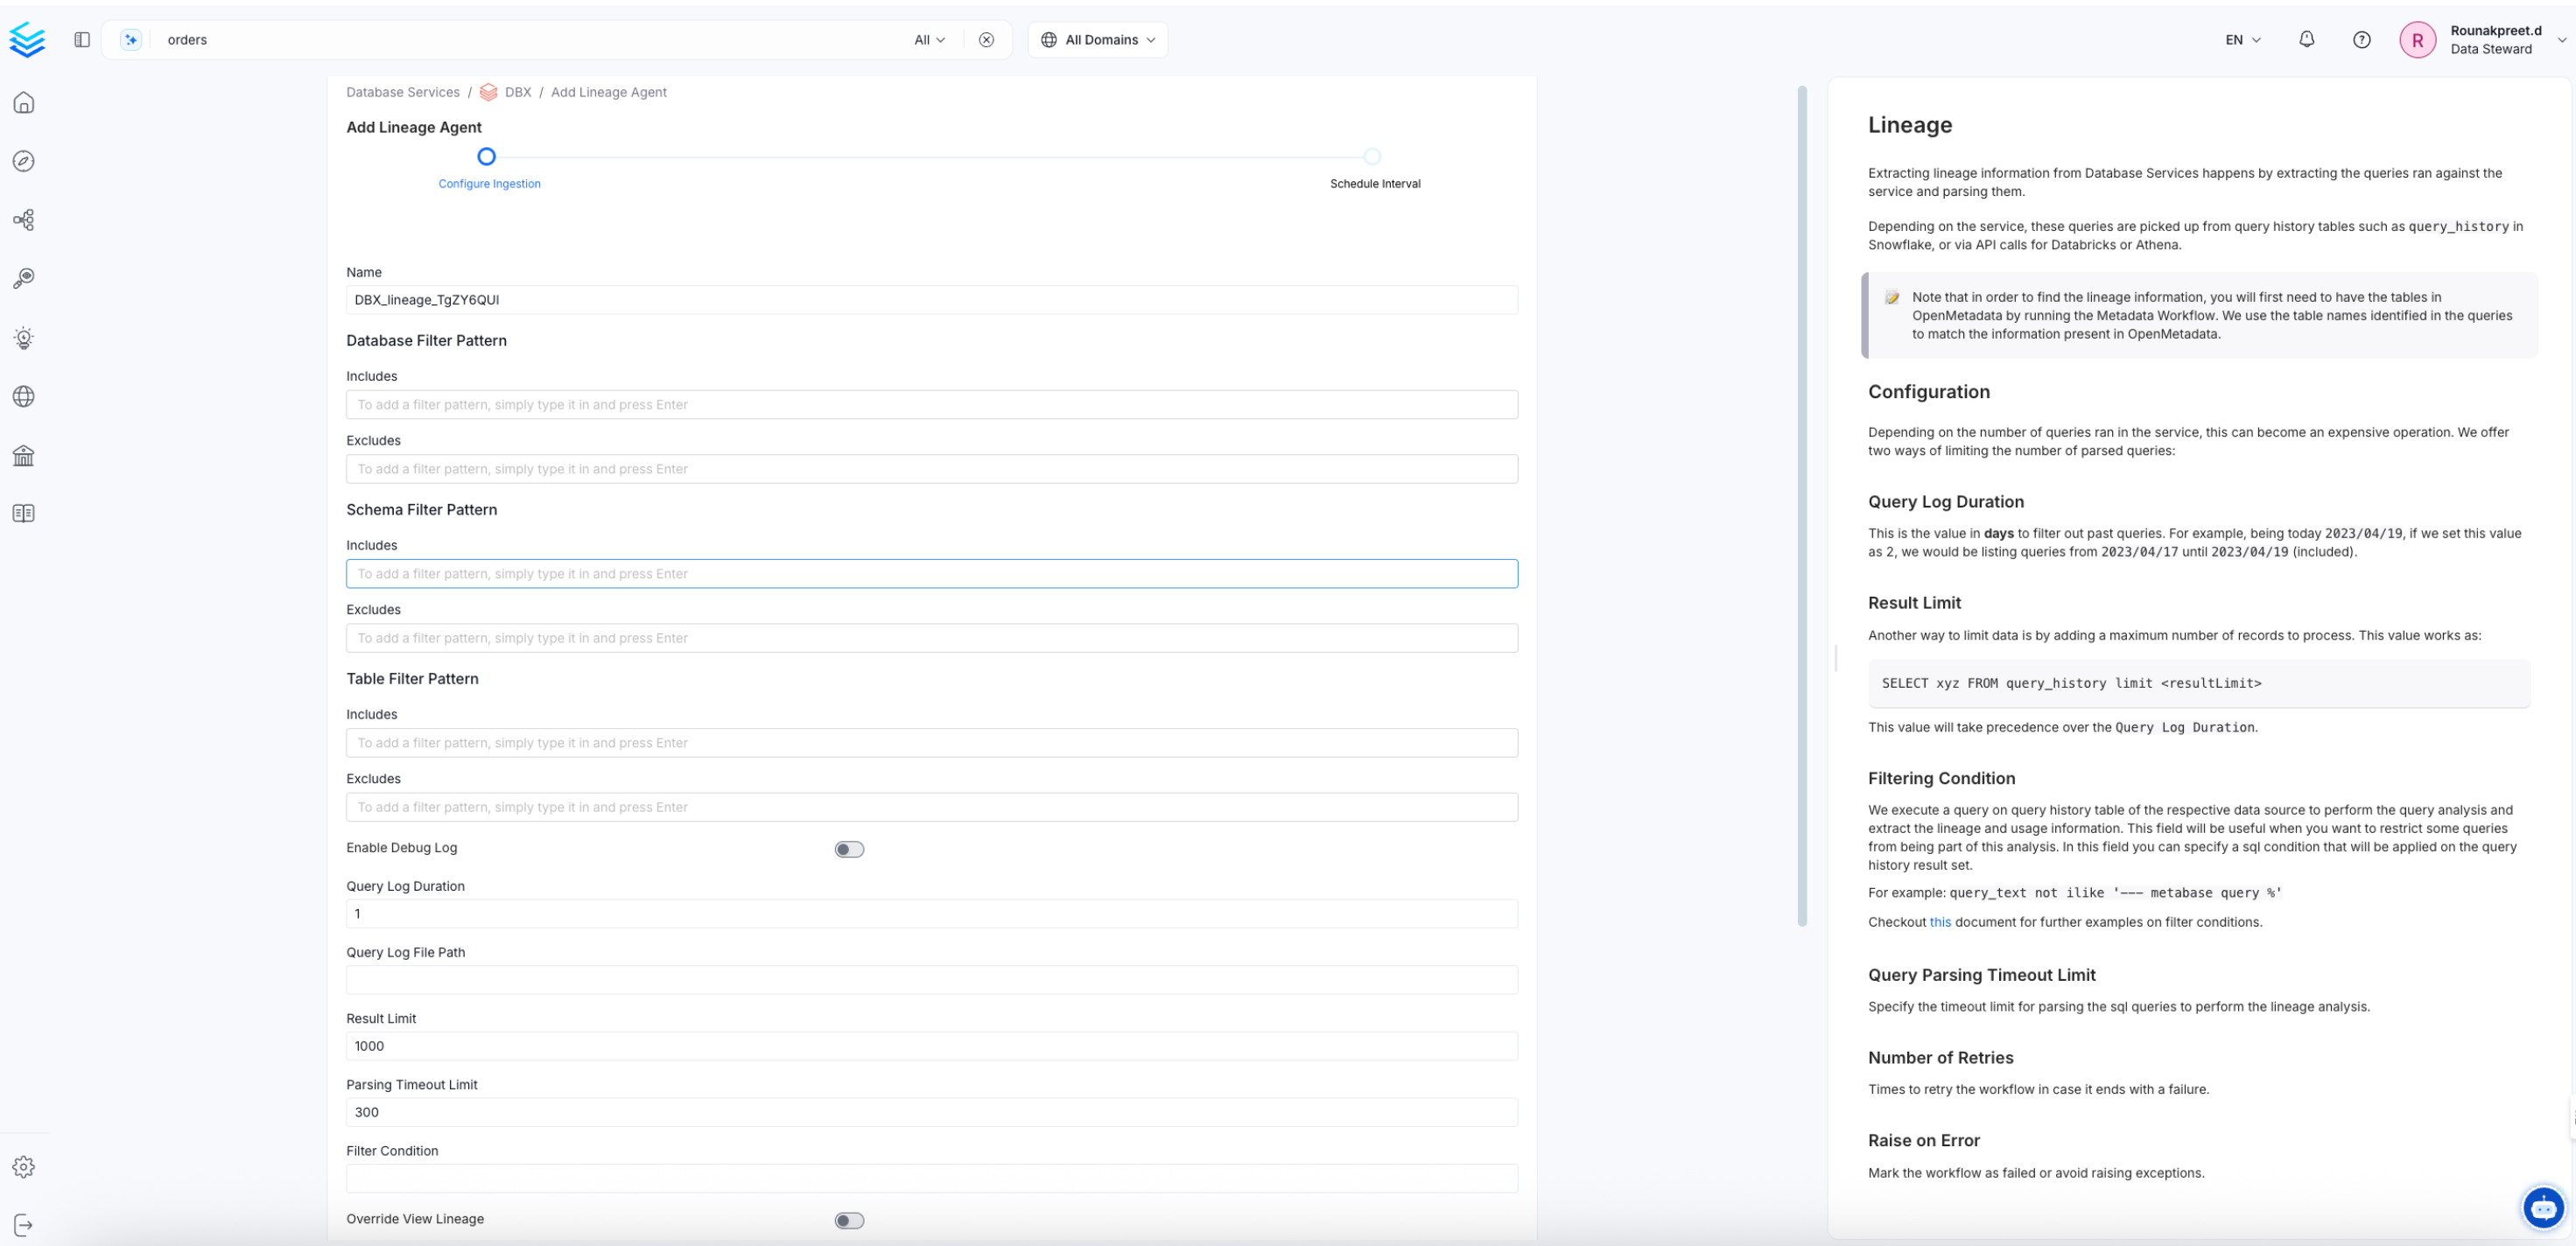Open the Home page from the sidebar
2576x1246 pixels.
pos(23,102)
